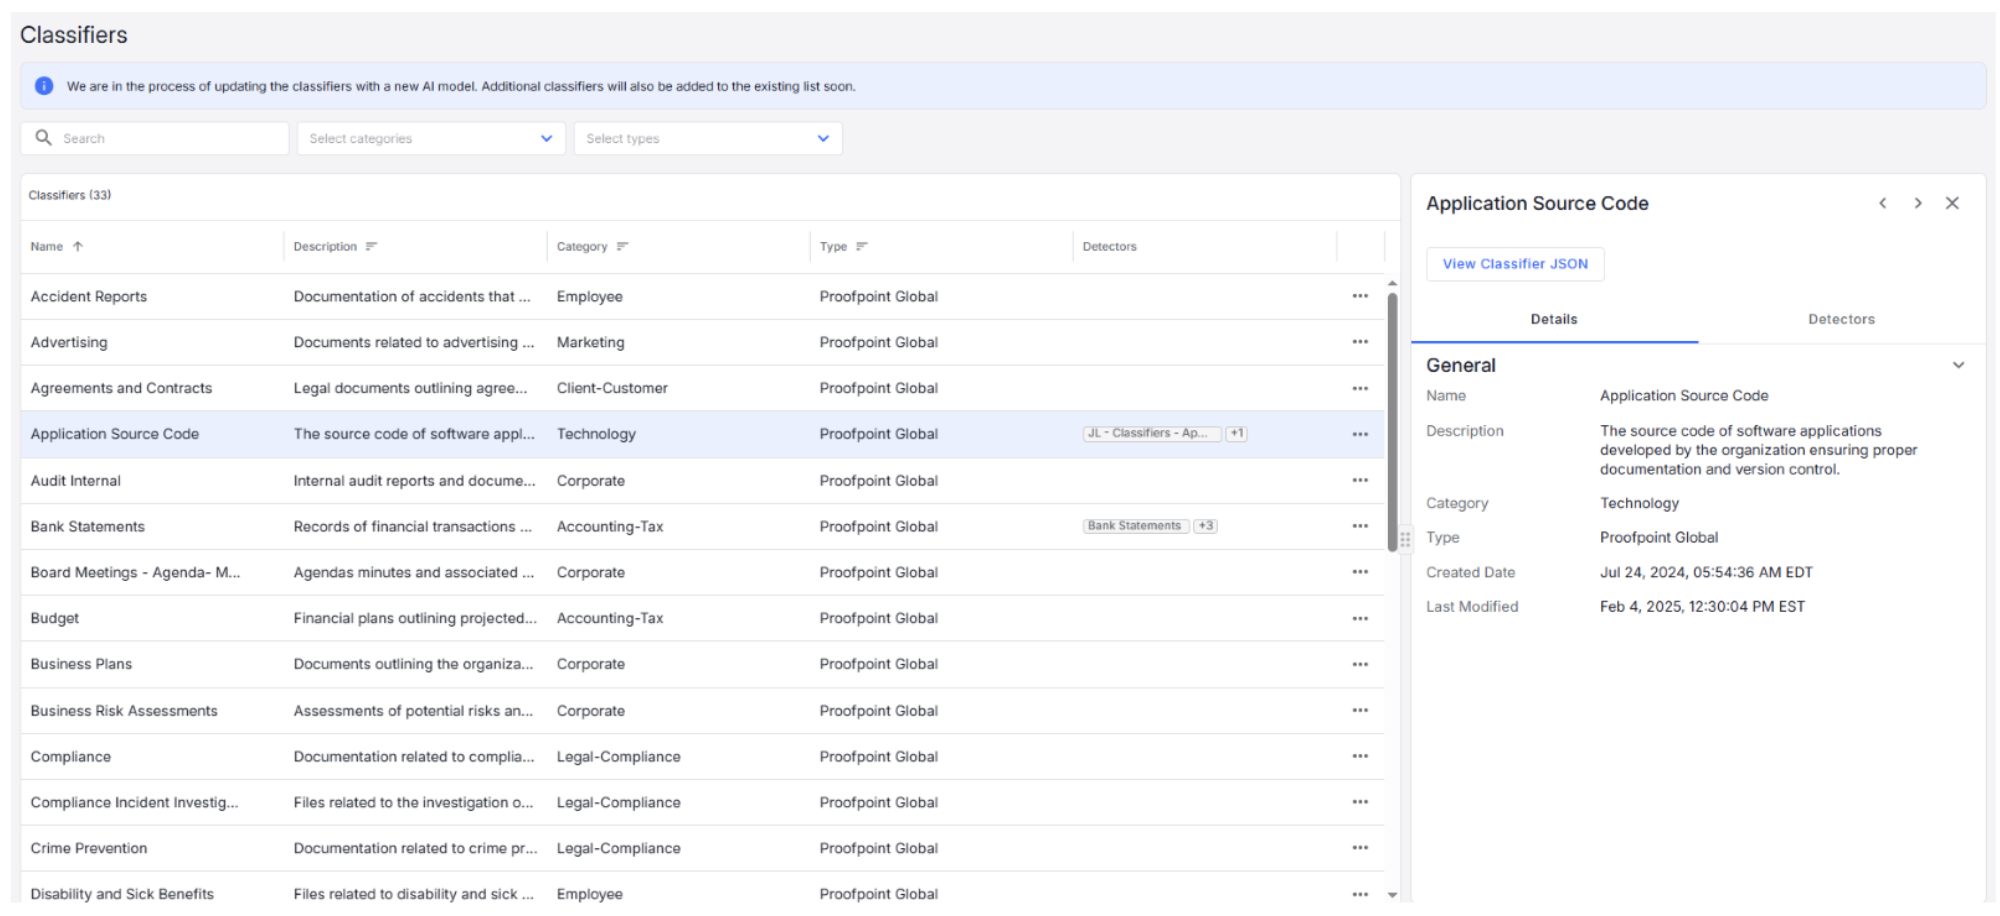The image size is (2000, 916).
Task: Expand the +3 detectors badge for Bank Statements
Action: click(x=1206, y=526)
